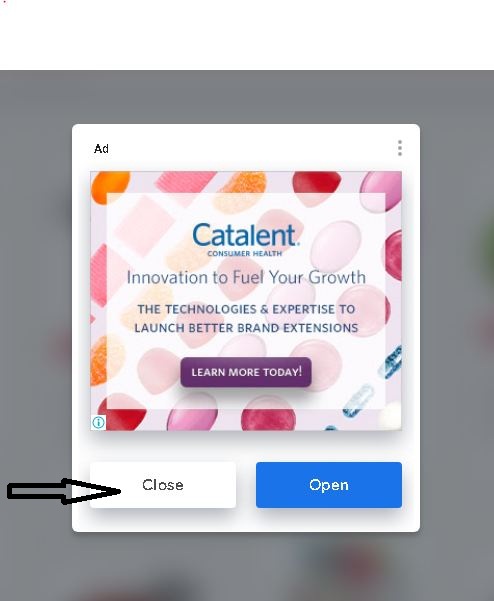Viewport: 494px width, 601px height.
Task: Click the red gummy at ad's top right
Action: click(317, 184)
